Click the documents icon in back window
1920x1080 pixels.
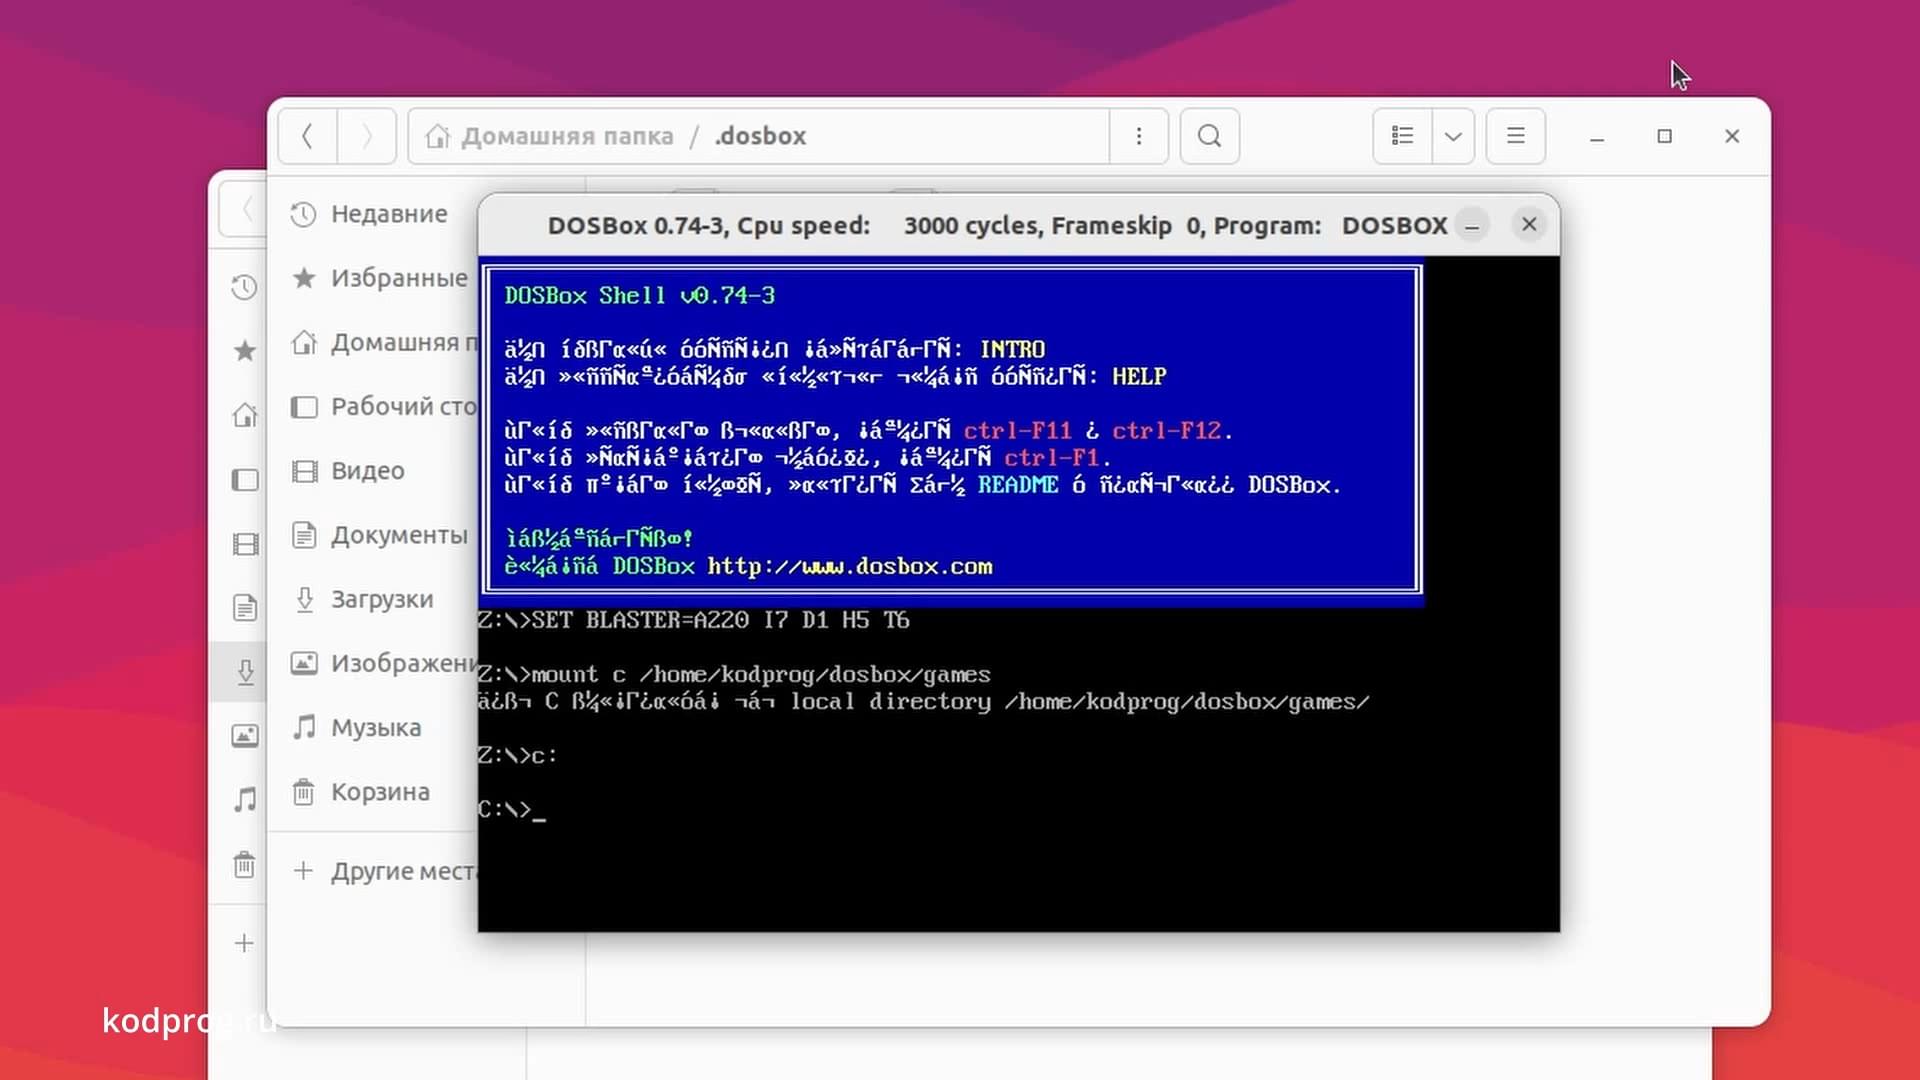244,608
